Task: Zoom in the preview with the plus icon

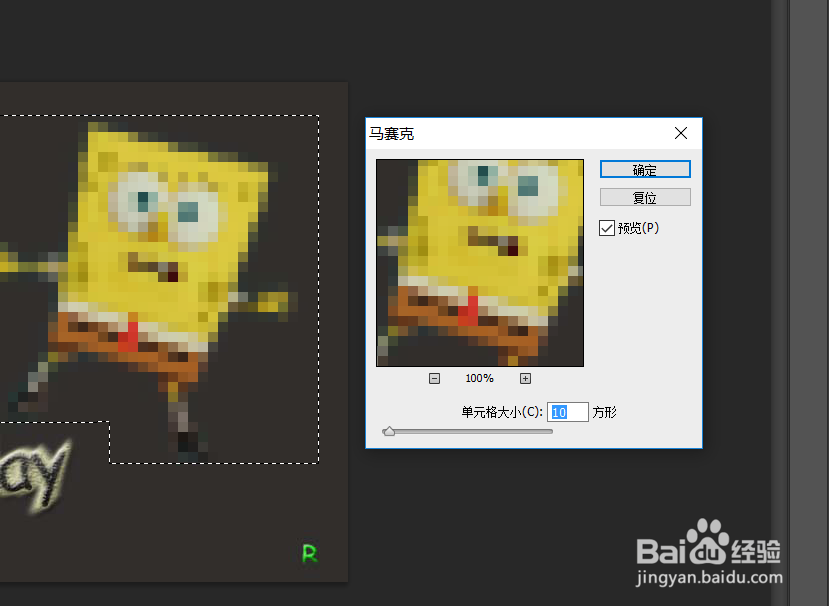Action: [525, 379]
